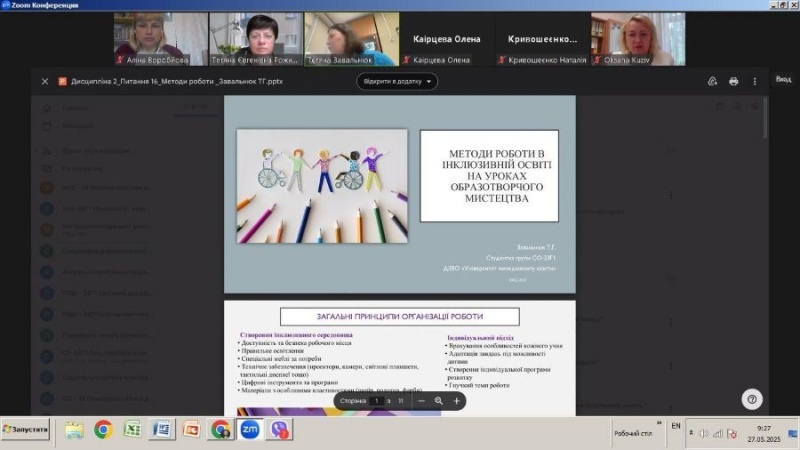Zoom in with the plus icon
Image resolution: width=800 pixels, height=450 pixels.
[x=457, y=400]
